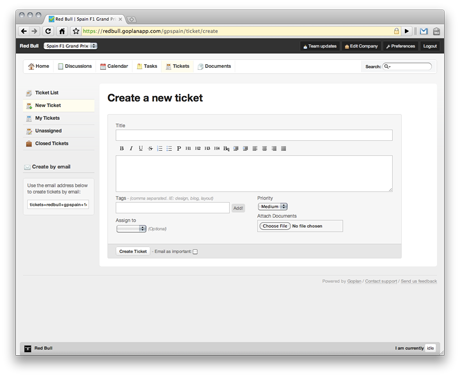Bookmark page with star icon

click(x=76, y=31)
